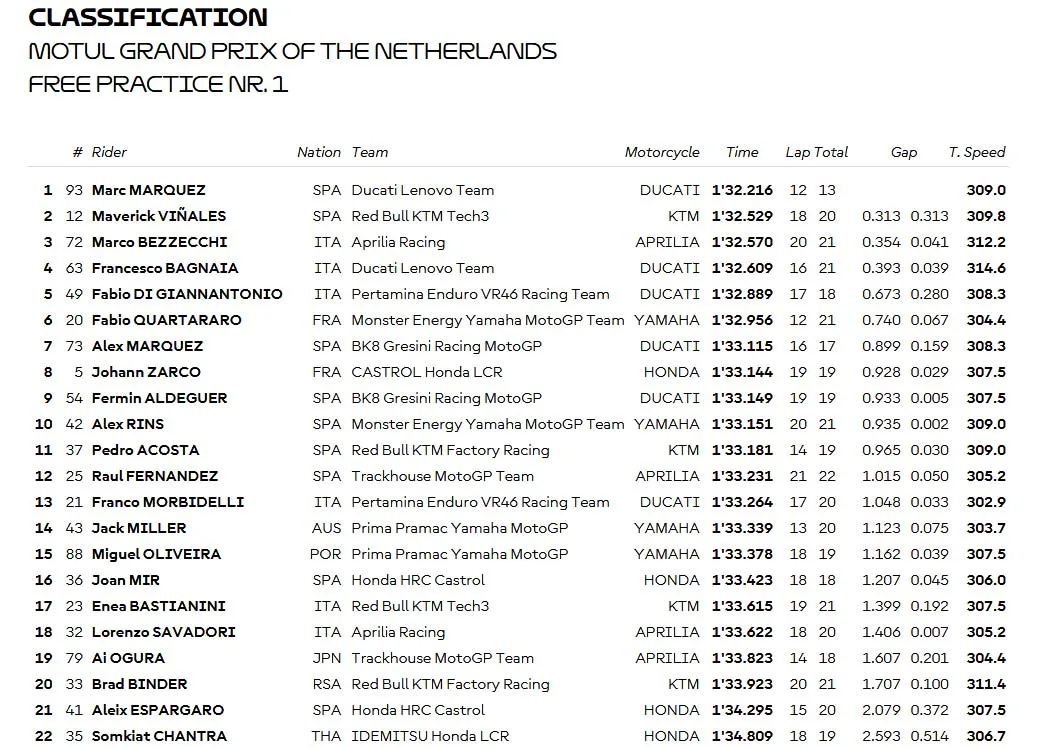Select rider name Maverick VIÑALES
The width and height of the screenshot is (1043, 747).
(x=159, y=216)
